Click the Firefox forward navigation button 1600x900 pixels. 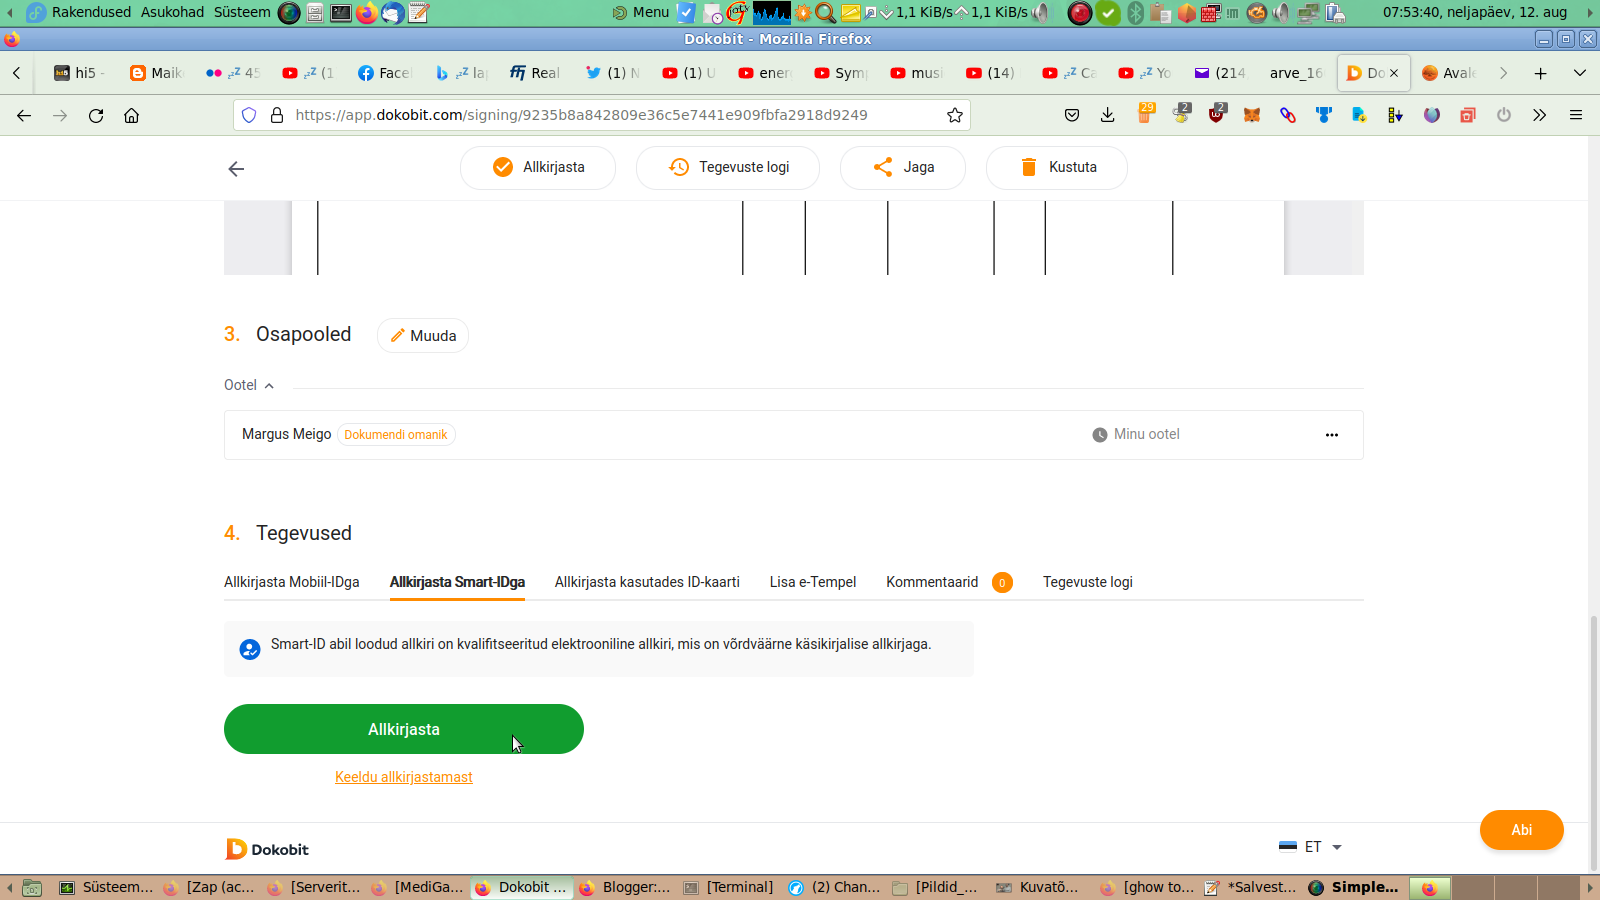[x=60, y=115]
